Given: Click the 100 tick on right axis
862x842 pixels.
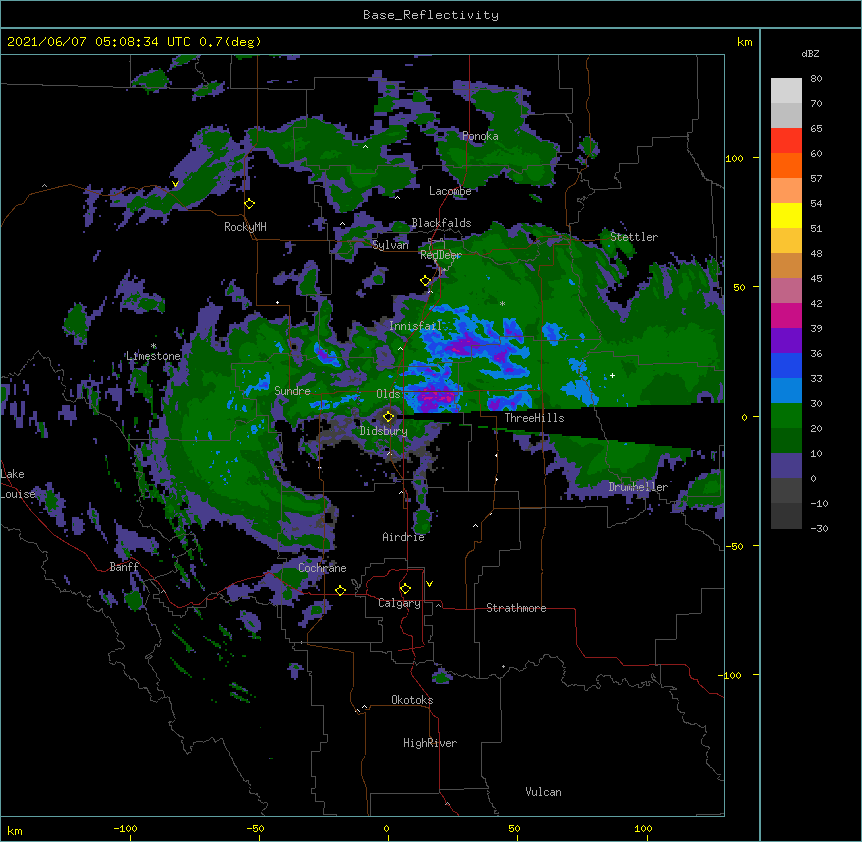Looking at the screenshot, I should [x=734, y=158].
